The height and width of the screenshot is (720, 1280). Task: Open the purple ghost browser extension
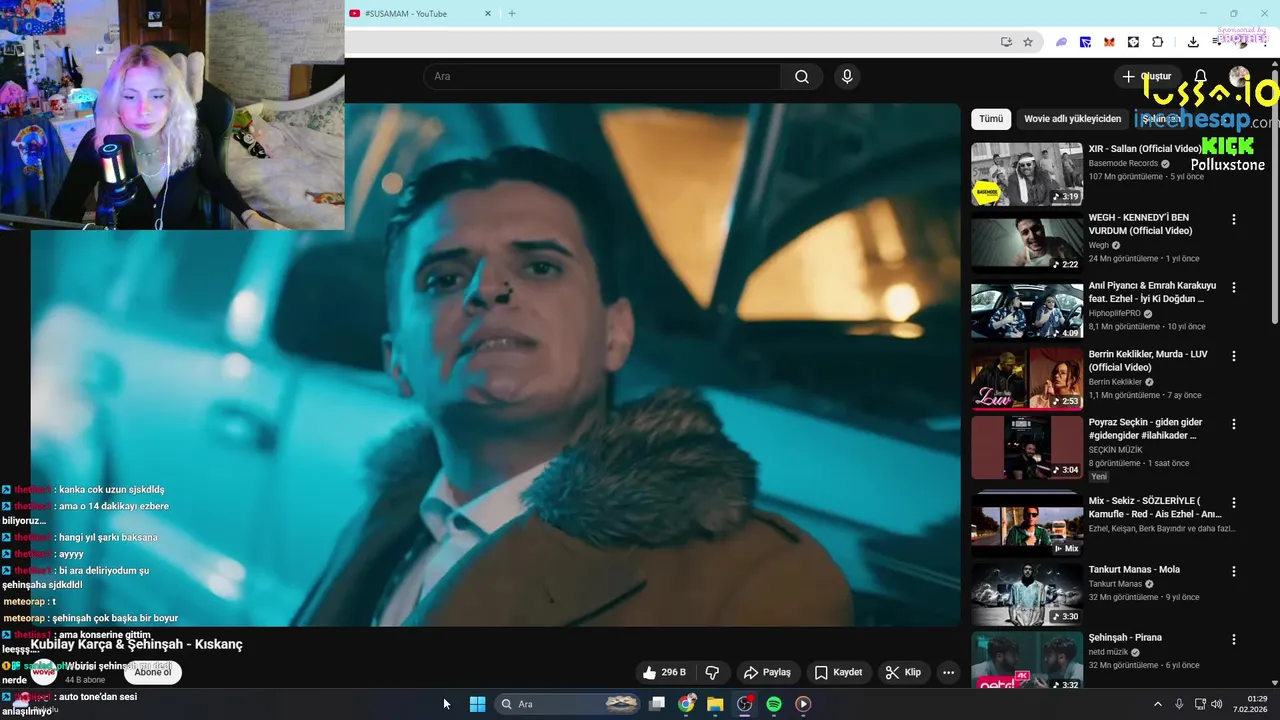coord(1062,42)
